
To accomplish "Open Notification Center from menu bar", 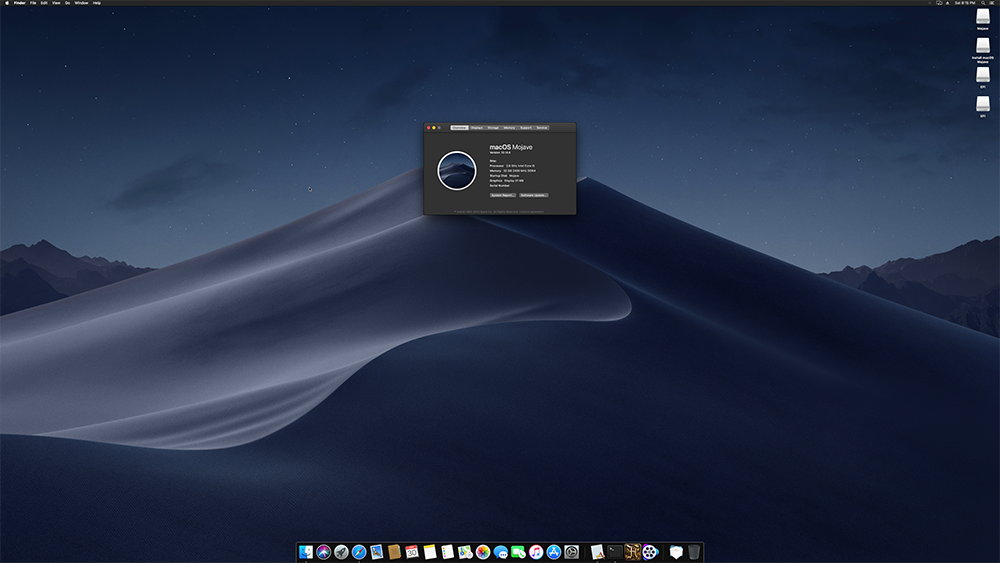I will (991, 3).
